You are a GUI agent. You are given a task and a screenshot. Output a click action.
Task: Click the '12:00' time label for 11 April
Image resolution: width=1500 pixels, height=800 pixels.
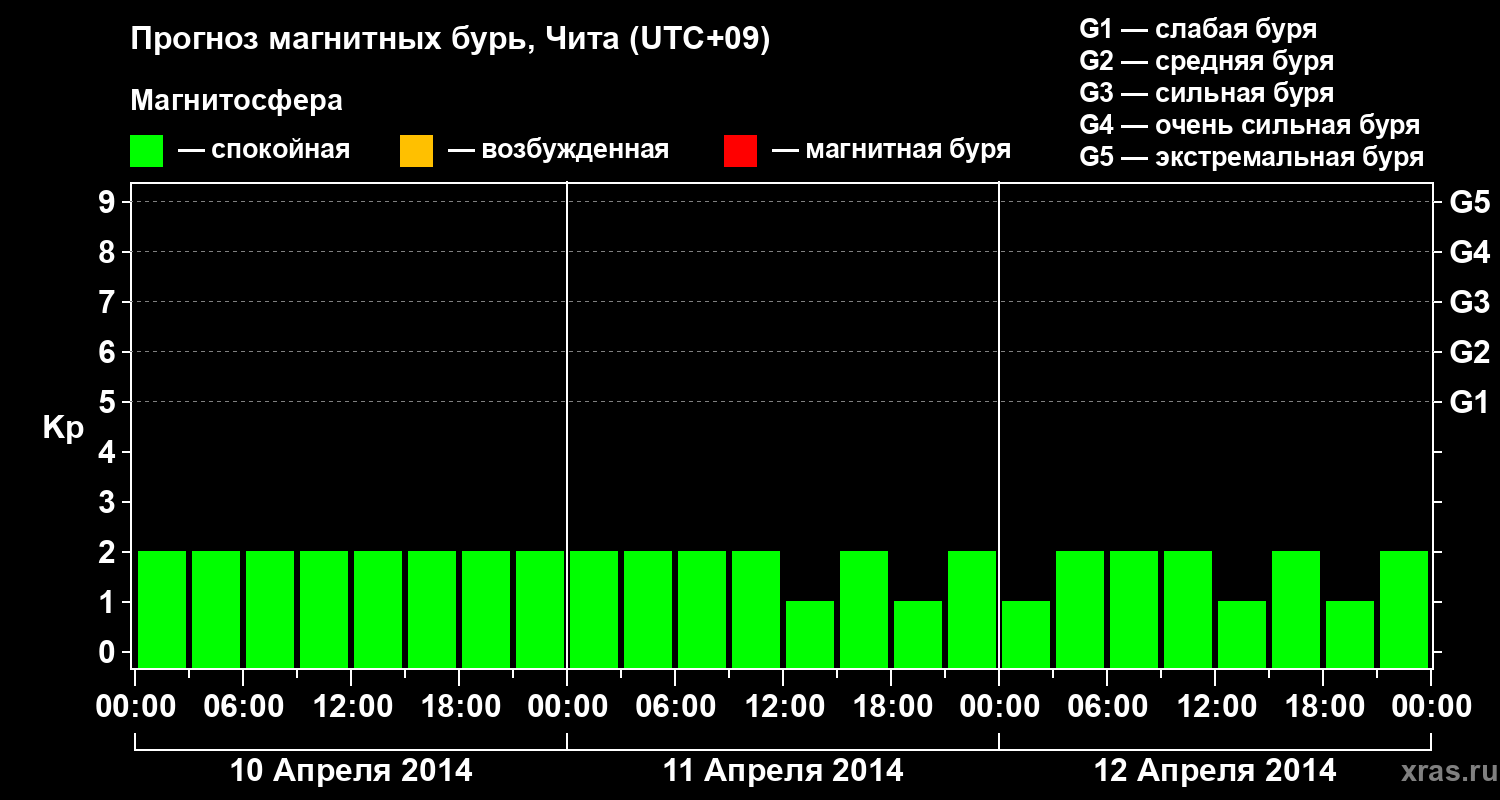click(x=784, y=707)
